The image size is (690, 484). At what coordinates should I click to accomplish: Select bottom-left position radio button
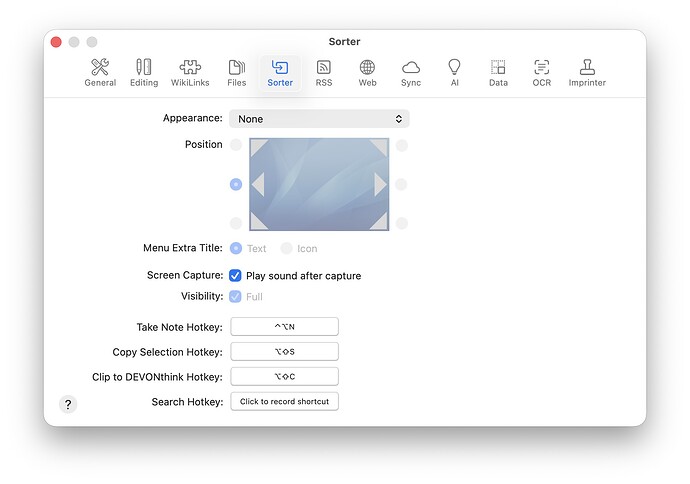coord(236,223)
